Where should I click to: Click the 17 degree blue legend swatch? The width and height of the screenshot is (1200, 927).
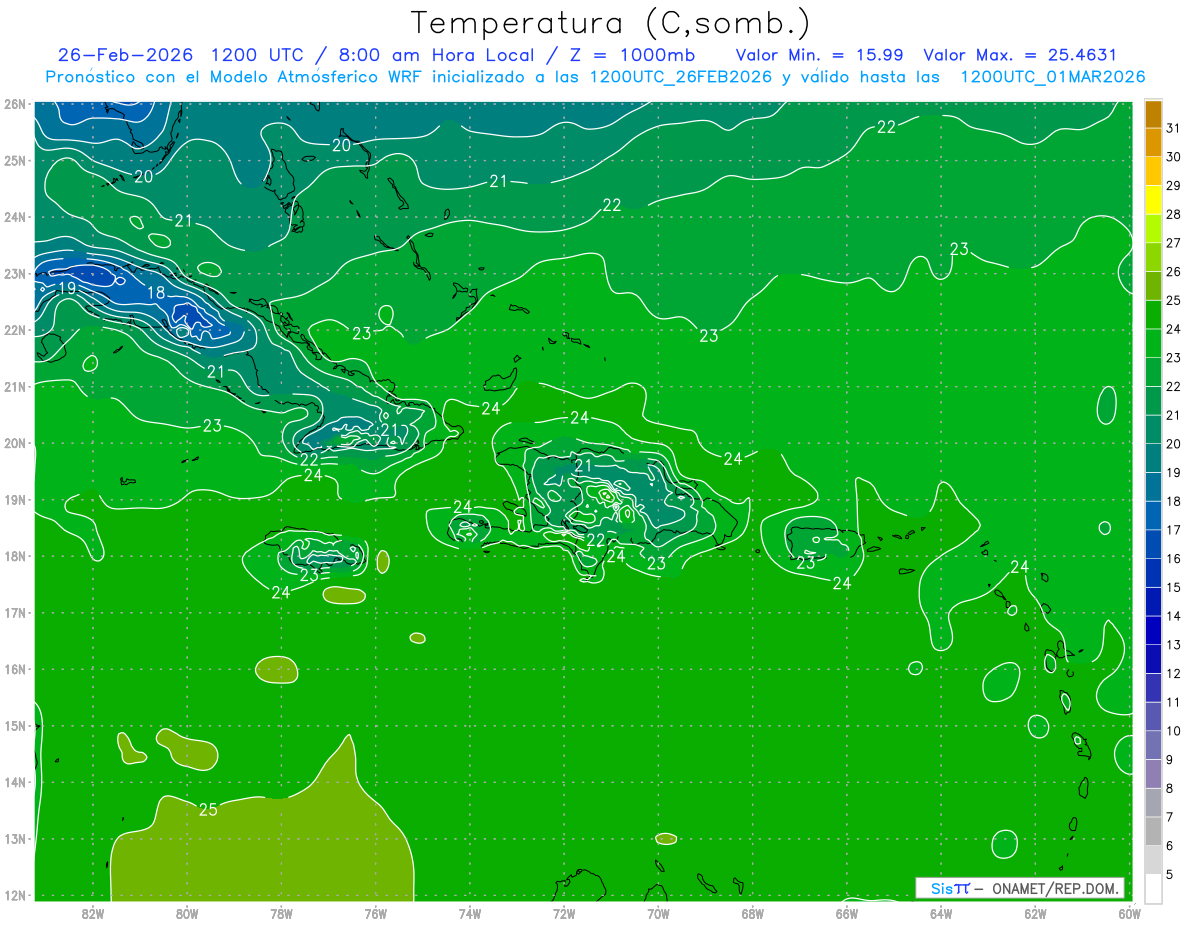(x=1153, y=515)
